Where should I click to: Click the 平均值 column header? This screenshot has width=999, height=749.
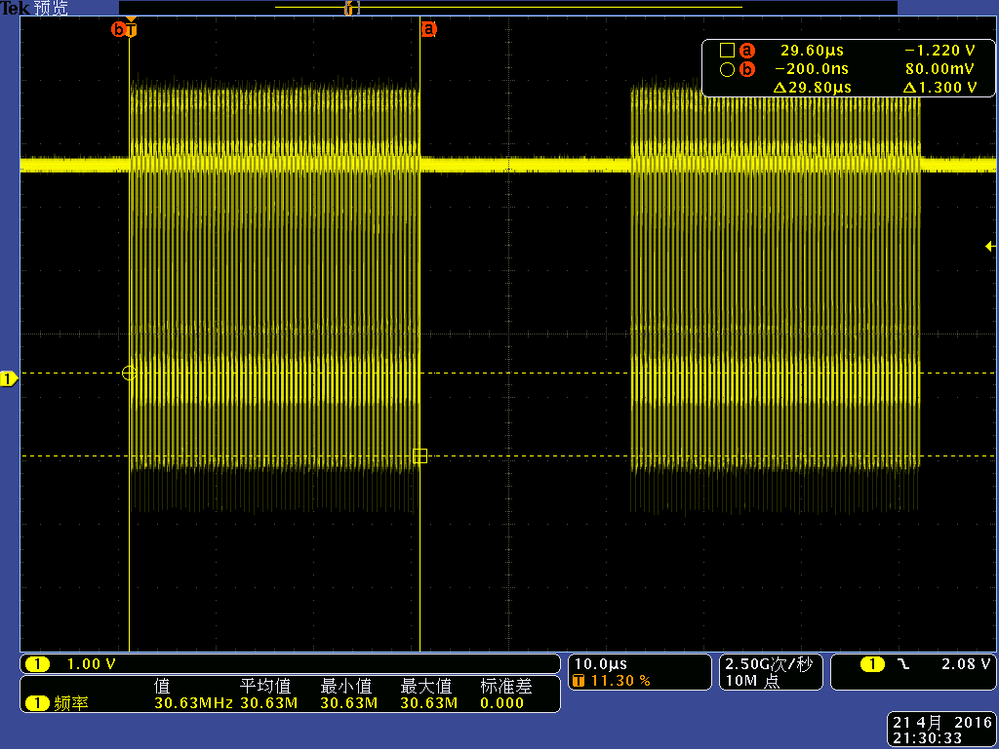(x=265, y=687)
